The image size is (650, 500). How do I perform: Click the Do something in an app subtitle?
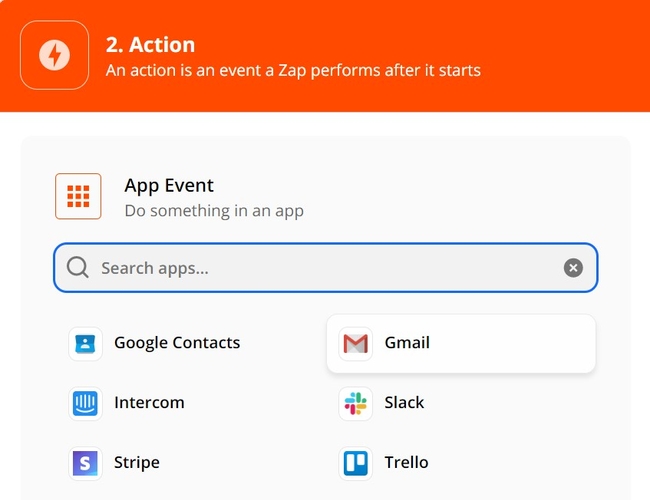[214, 211]
